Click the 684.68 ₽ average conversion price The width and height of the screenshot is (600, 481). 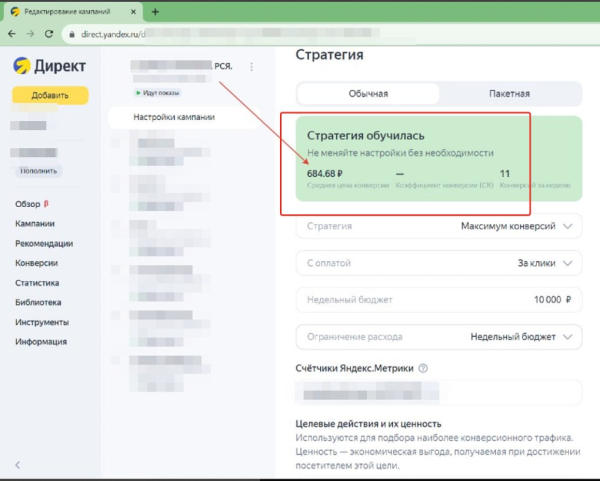[x=325, y=174]
